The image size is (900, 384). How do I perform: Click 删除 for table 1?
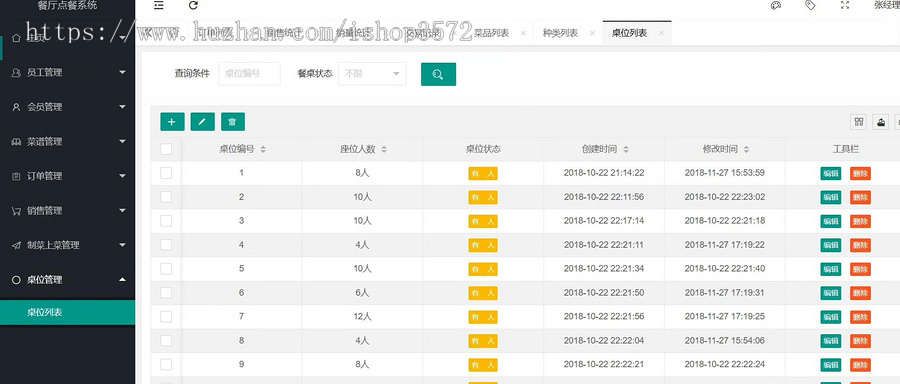pyautogui.click(x=860, y=173)
